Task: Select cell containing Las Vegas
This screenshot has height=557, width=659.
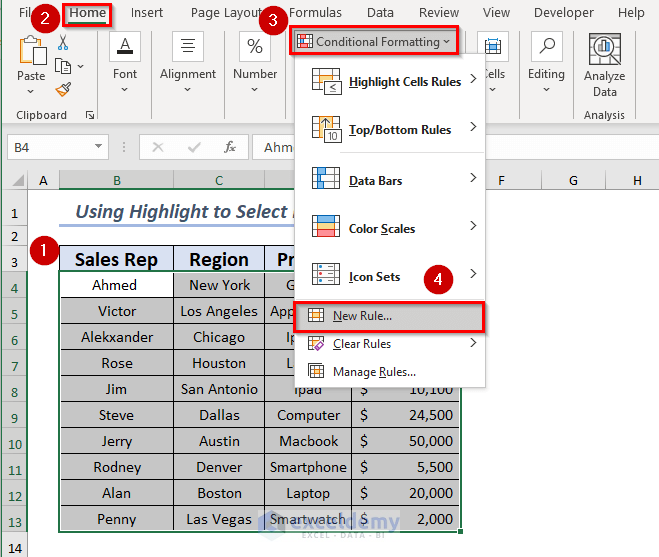Action: pos(219,519)
